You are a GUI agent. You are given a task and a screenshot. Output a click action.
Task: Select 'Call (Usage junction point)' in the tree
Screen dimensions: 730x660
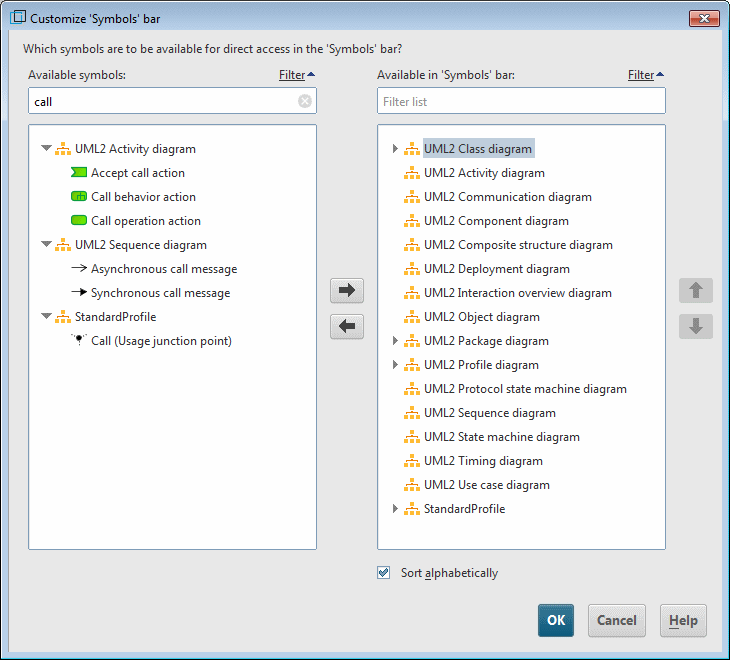[x=161, y=341]
